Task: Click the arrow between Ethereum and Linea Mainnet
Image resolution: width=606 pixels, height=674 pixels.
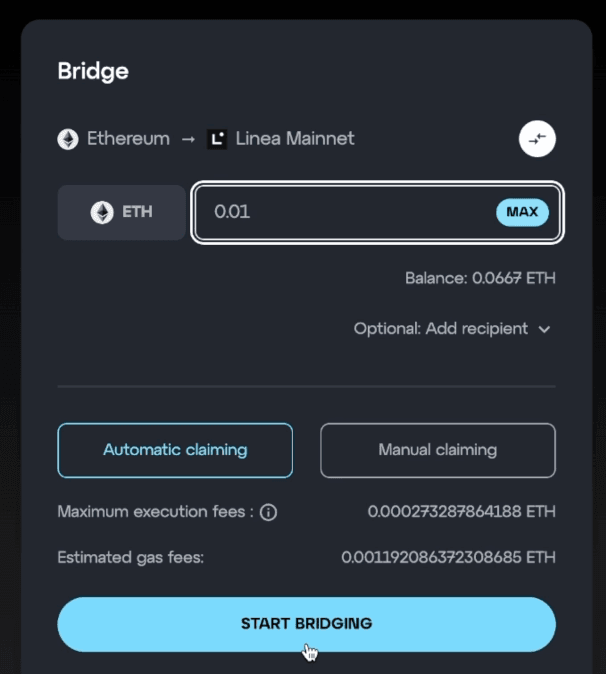Action: coord(188,139)
